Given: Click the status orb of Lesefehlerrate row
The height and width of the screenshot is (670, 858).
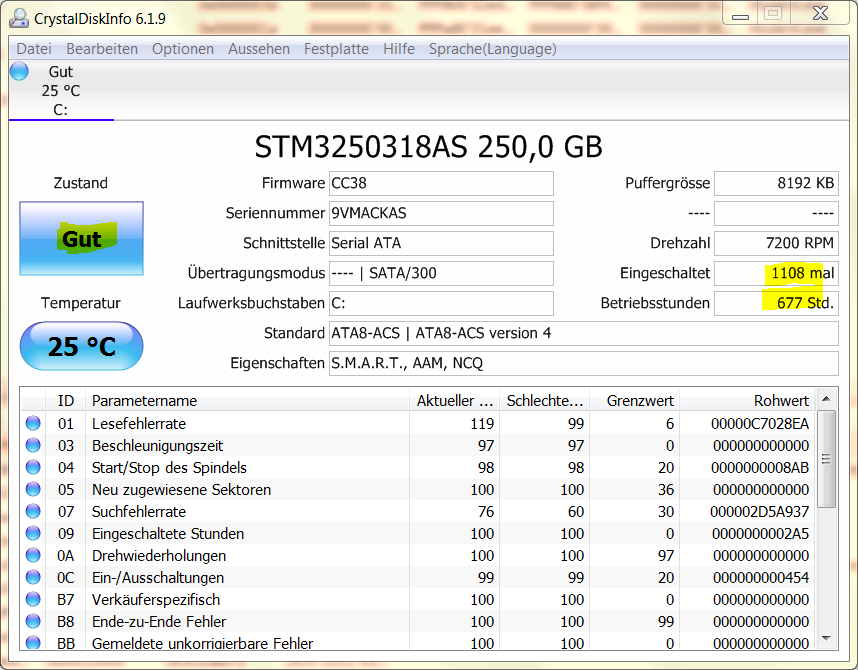Looking at the screenshot, I should point(33,423).
